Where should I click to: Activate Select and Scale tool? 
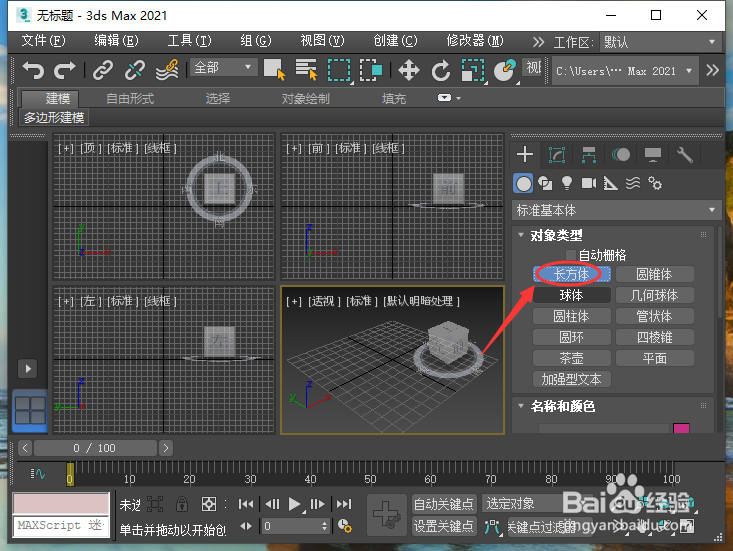[x=473, y=71]
